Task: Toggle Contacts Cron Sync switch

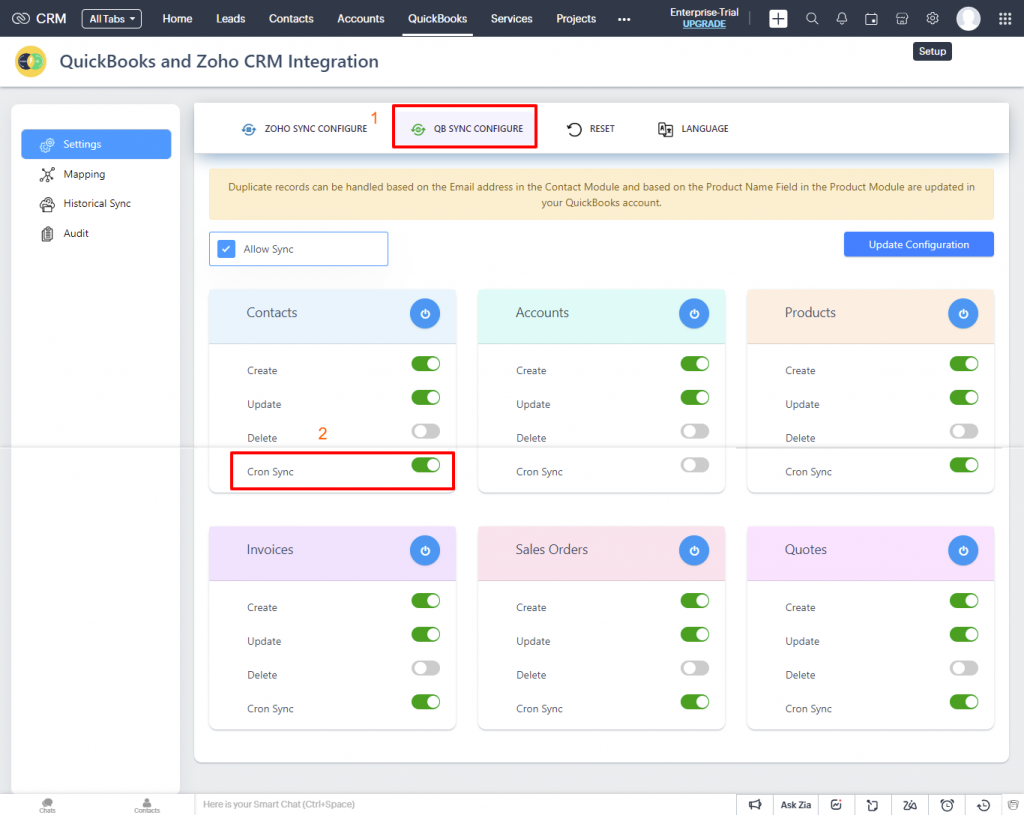Action: tap(426, 465)
